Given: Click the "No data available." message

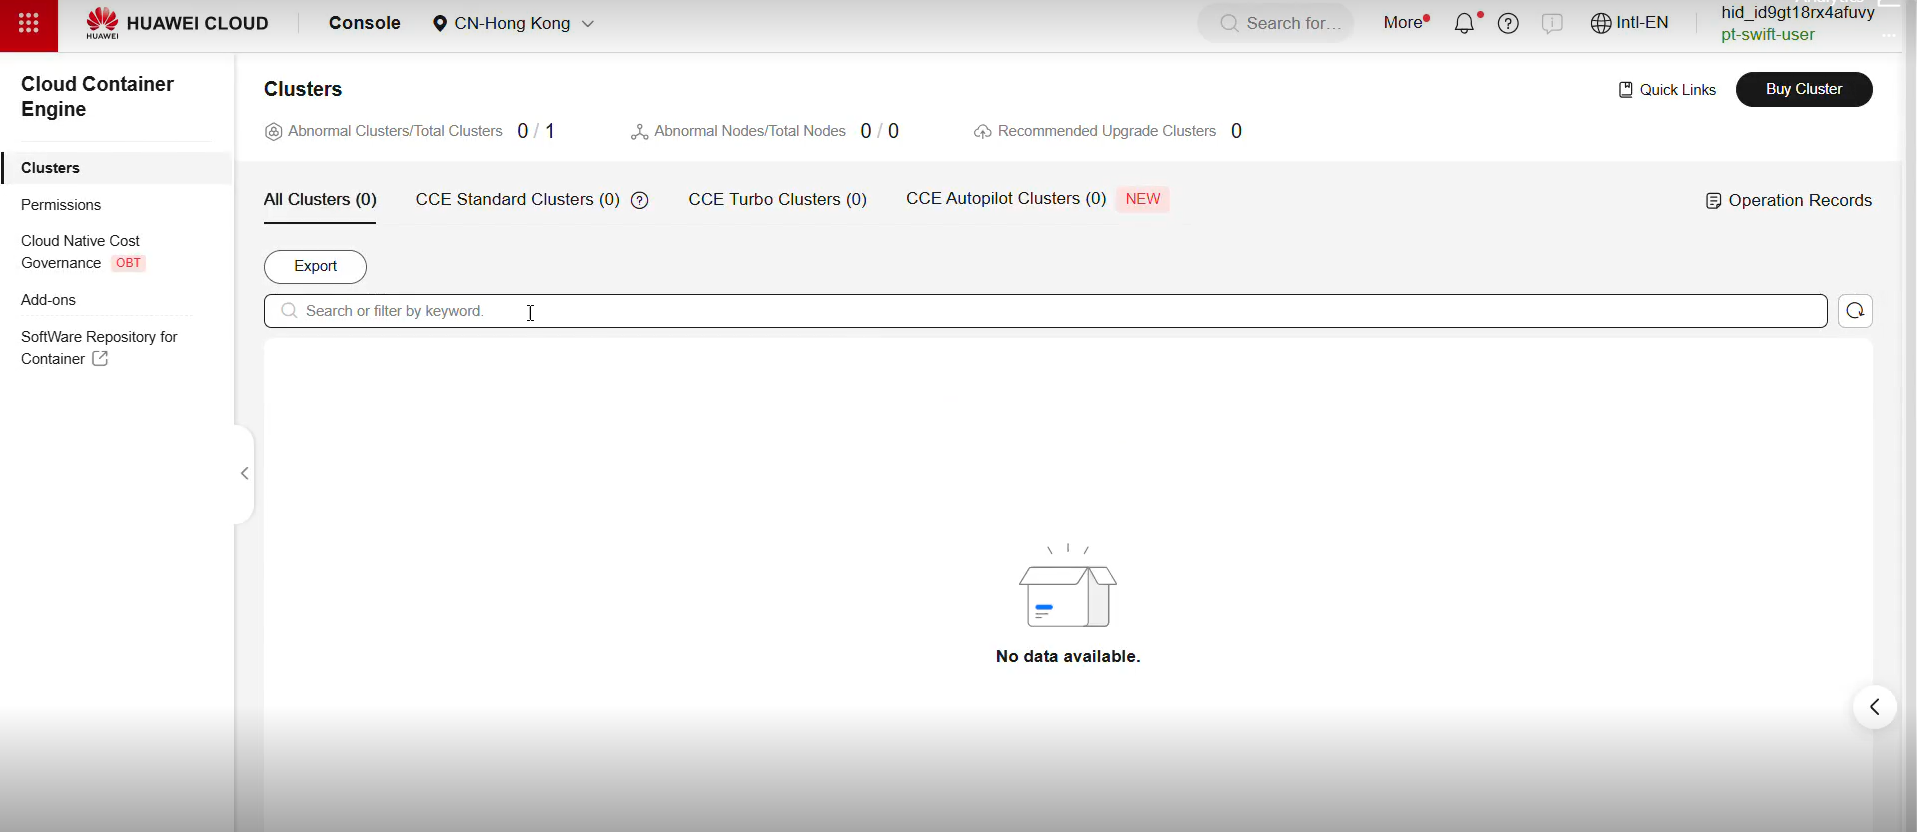Looking at the screenshot, I should 1068,657.
